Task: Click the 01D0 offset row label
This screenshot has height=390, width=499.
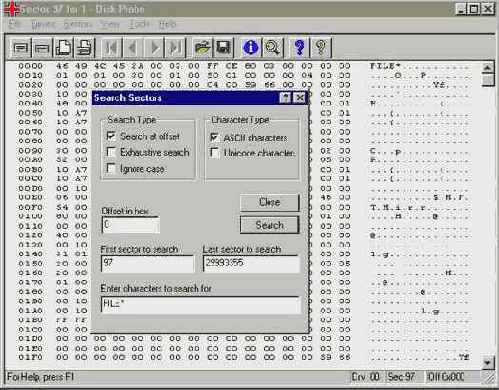Action: point(30,339)
